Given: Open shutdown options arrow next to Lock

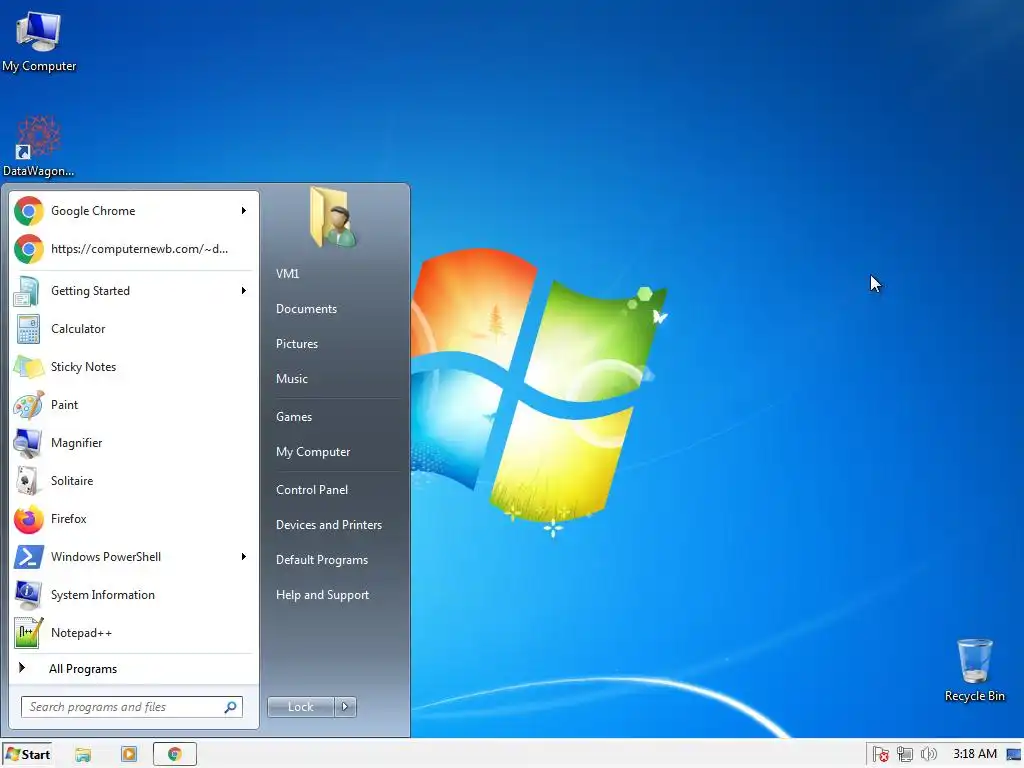Looking at the screenshot, I should tap(345, 707).
